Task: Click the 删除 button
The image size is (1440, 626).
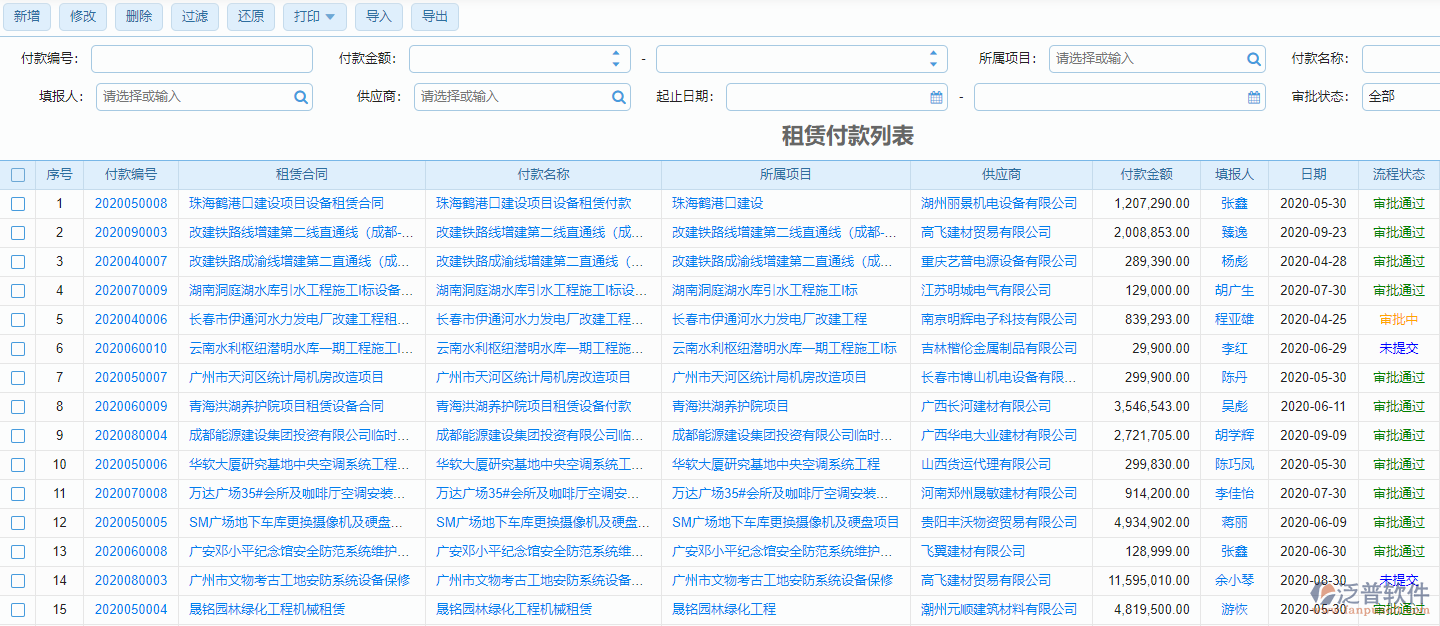Action: click(138, 16)
